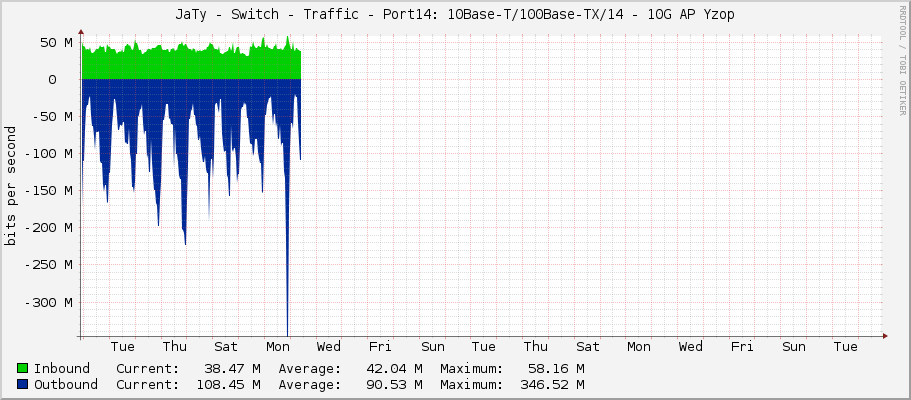Screen dimensions: 911x400
Task: Click Inbound maximum value 58.16 M
Action: pyautogui.click(x=556, y=369)
